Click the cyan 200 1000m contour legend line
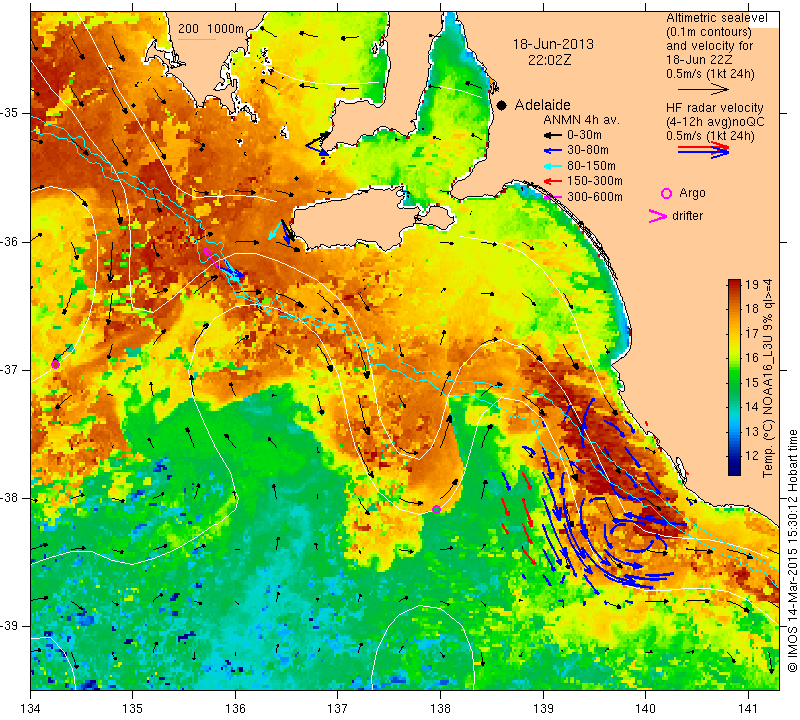The width and height of the screenshot is (800, 720). [x=196, y=39]
